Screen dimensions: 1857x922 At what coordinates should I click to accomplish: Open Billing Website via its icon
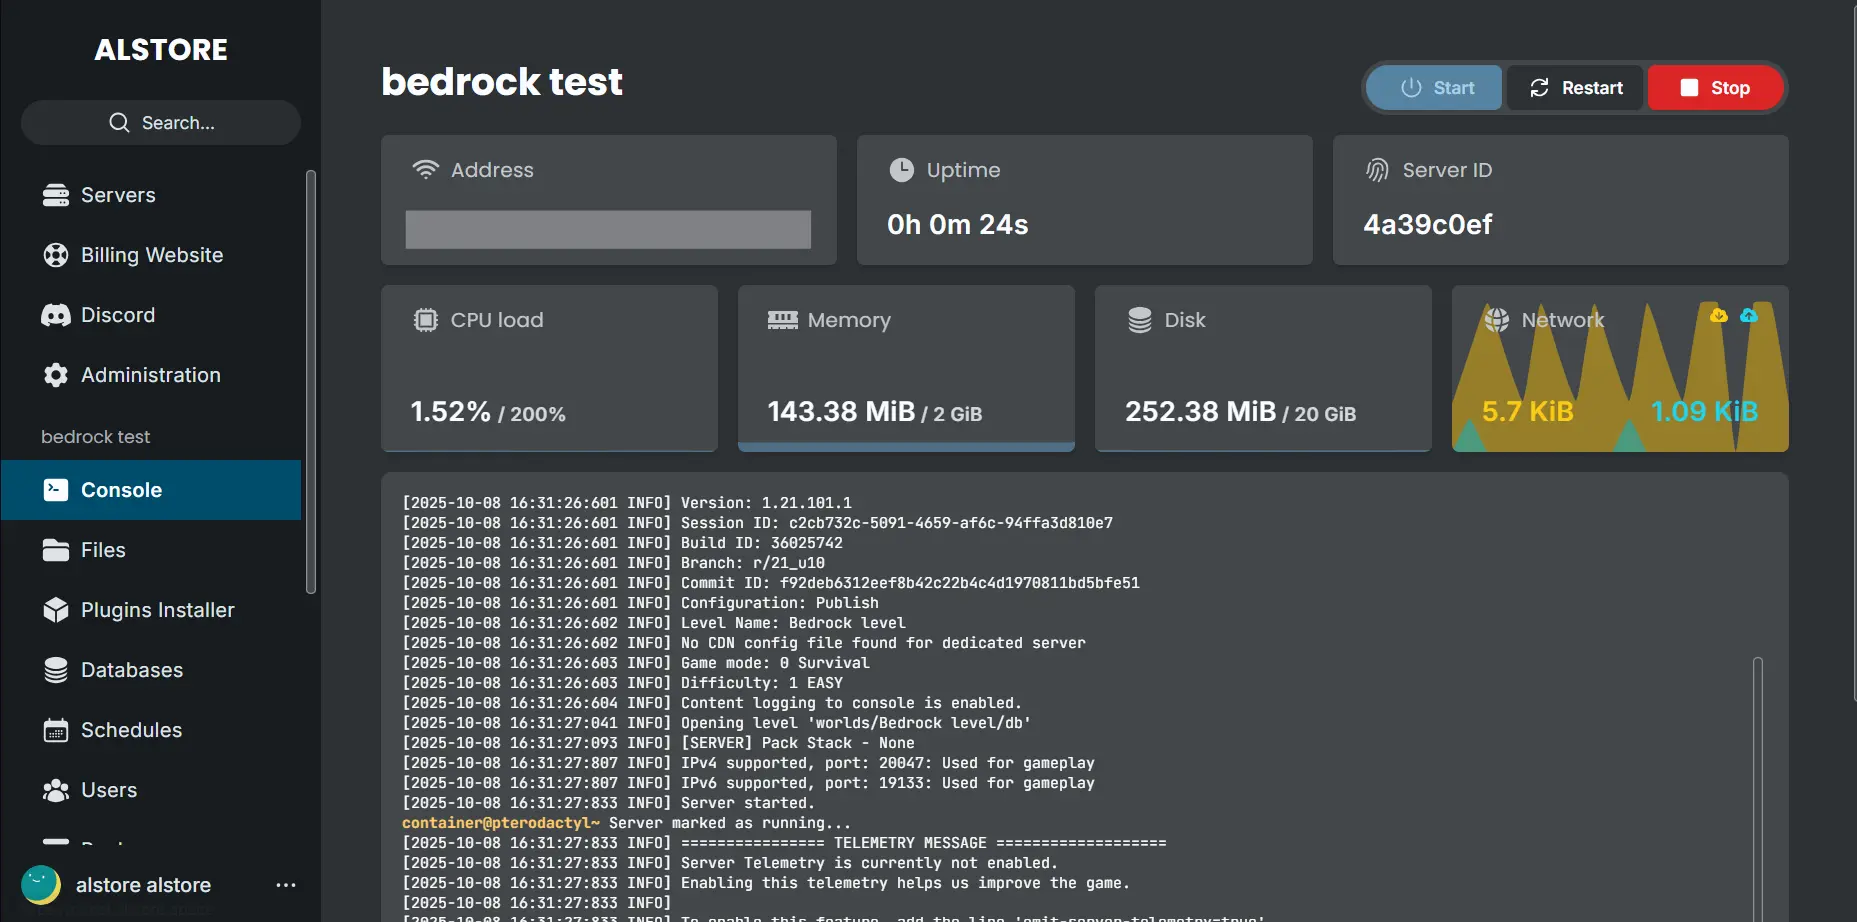(56, 255)
